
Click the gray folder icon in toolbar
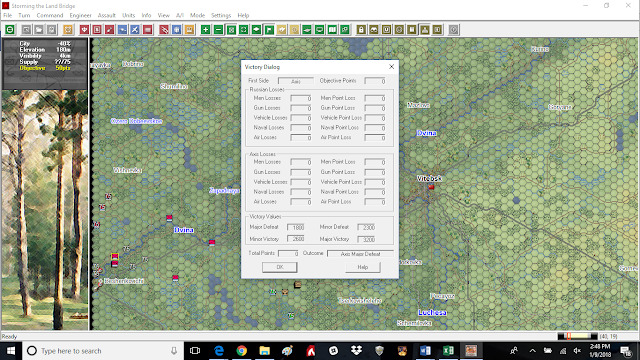39,30
